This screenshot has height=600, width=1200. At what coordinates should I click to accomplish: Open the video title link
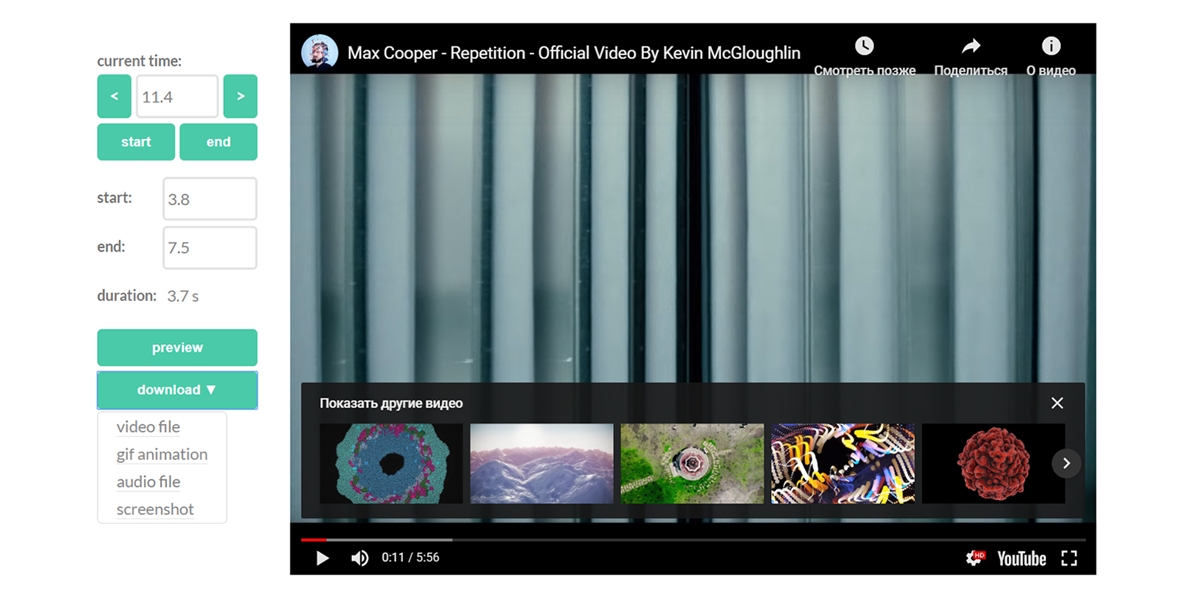(x=574, y=53)
